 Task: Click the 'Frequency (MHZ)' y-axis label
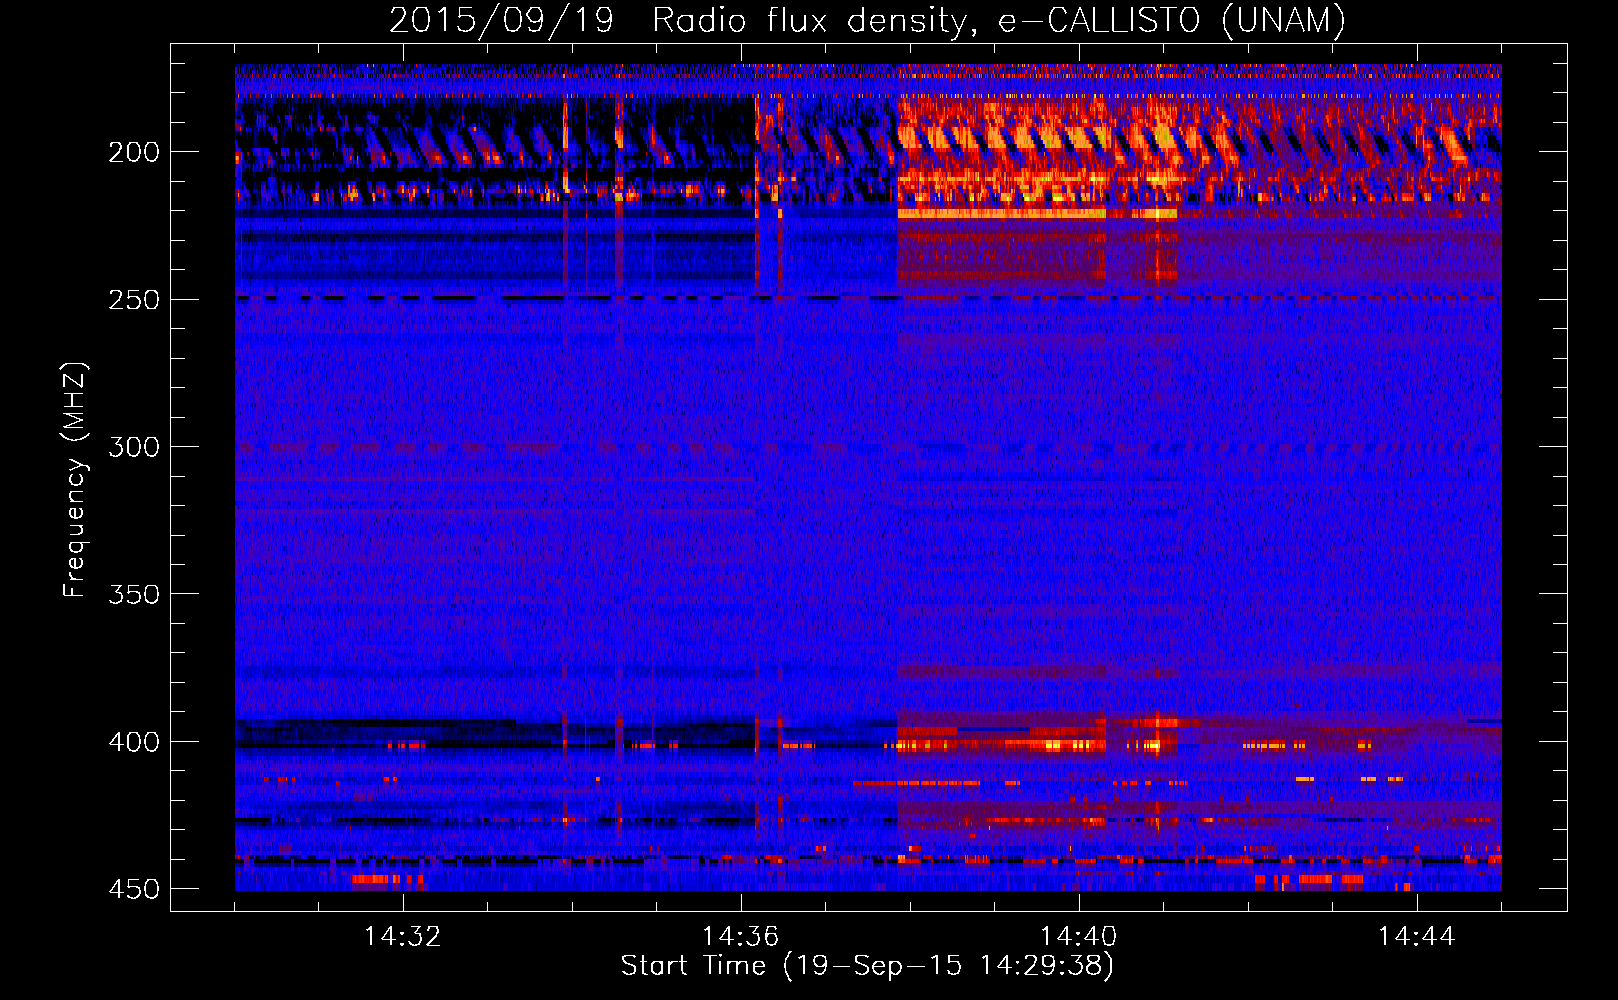pos(75,480)
